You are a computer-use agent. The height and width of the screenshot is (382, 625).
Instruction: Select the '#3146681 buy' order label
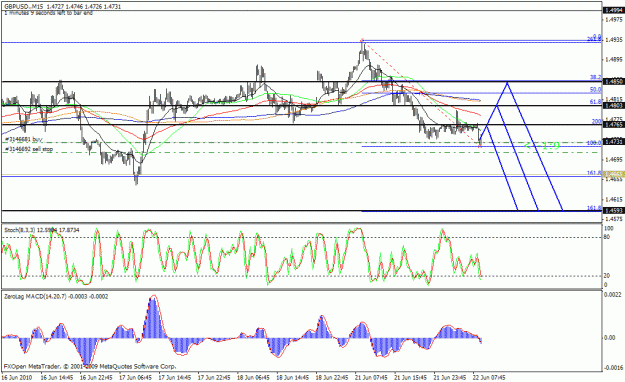tap(24, 140)
